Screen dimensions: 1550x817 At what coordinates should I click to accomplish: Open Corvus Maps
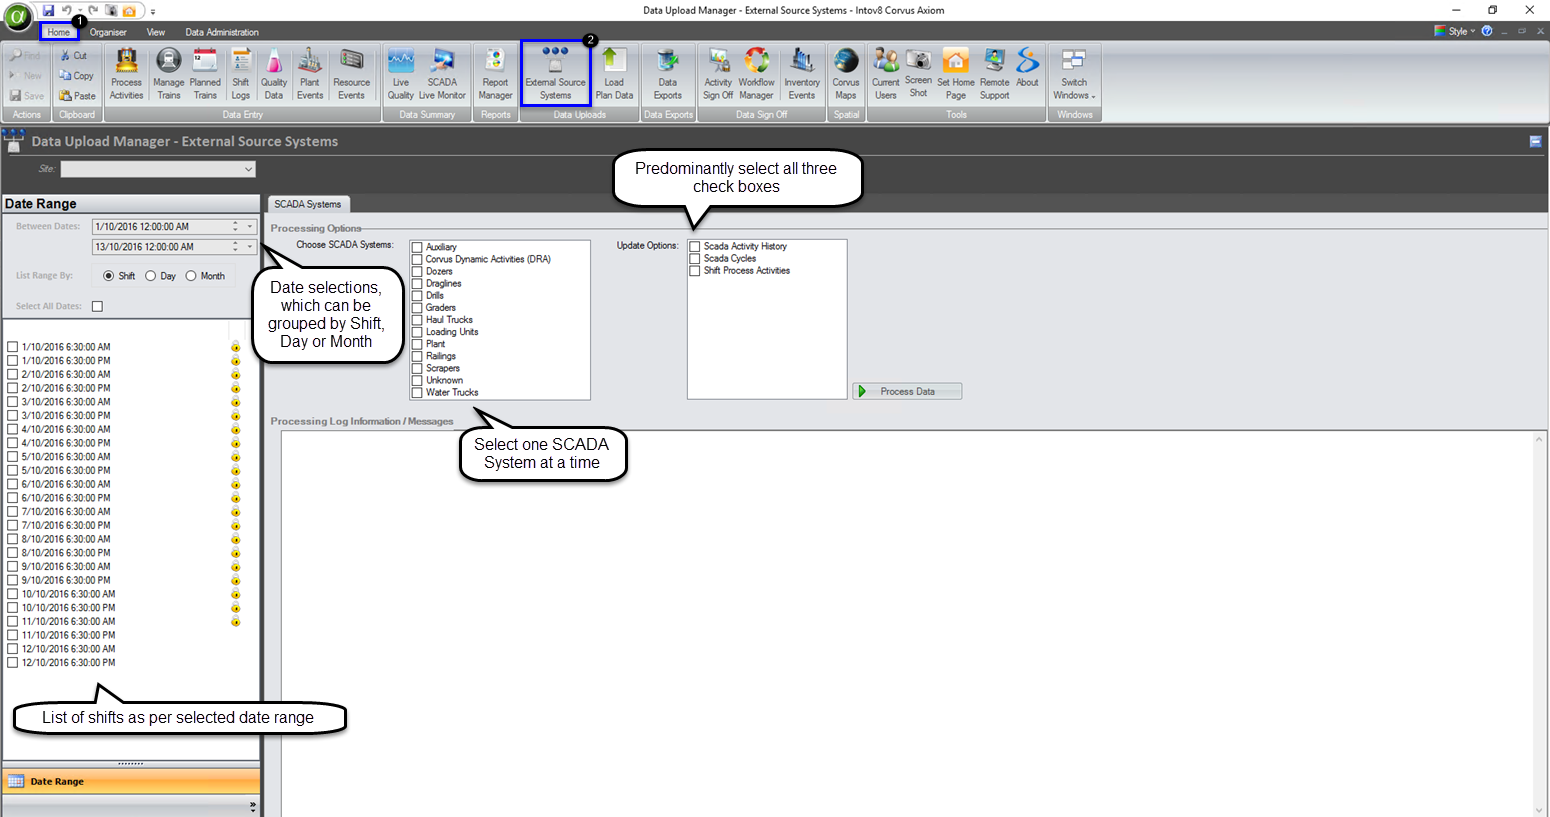845,70
